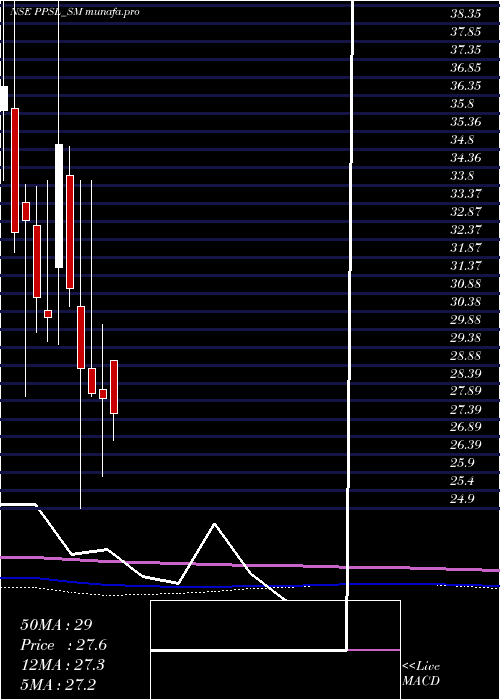500x700 pixels.
Task: Open the Live MACD label
Action: coord(421,674)
